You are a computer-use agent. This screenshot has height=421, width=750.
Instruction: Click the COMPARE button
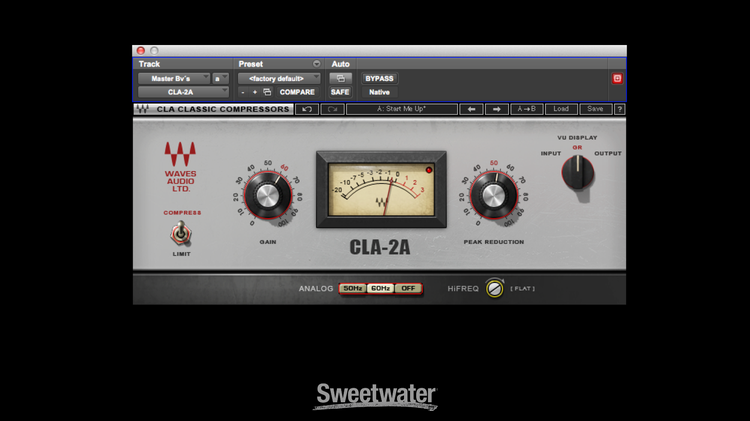point(296,92)
